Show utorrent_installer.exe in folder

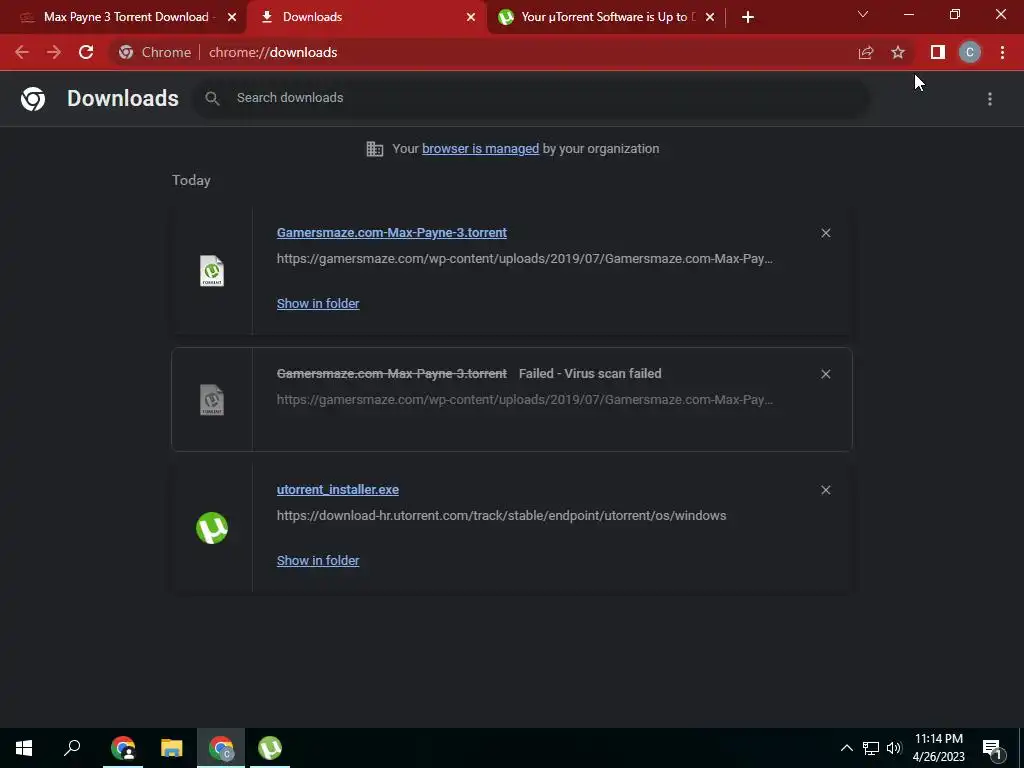point(318,560)
